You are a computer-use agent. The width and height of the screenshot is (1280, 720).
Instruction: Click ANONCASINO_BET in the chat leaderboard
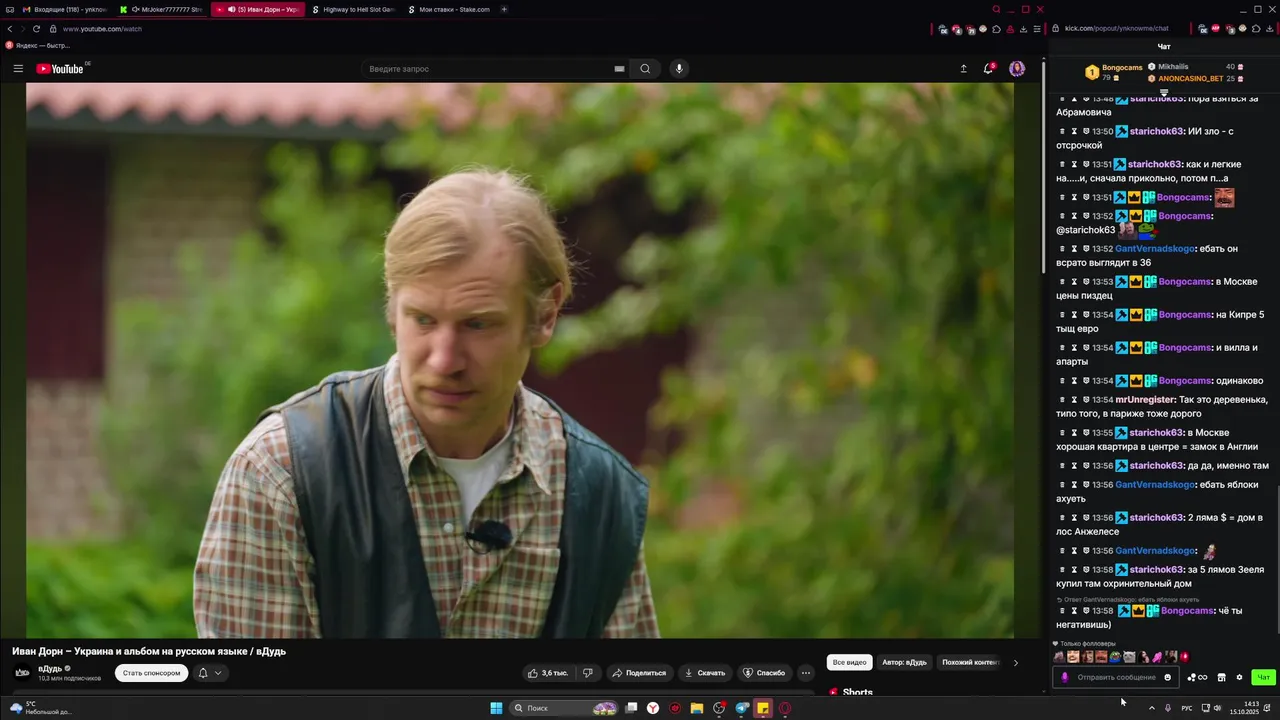(x=1190, y=79)
